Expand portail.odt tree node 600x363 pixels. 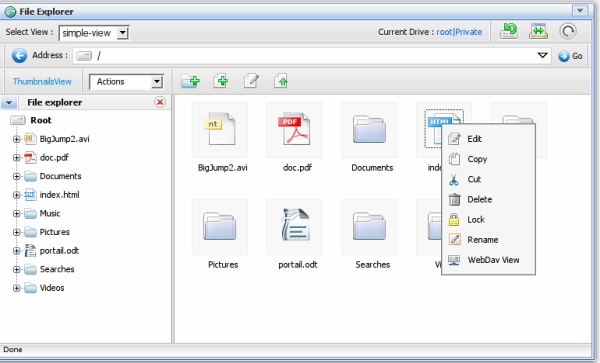[x=16, y=251]
